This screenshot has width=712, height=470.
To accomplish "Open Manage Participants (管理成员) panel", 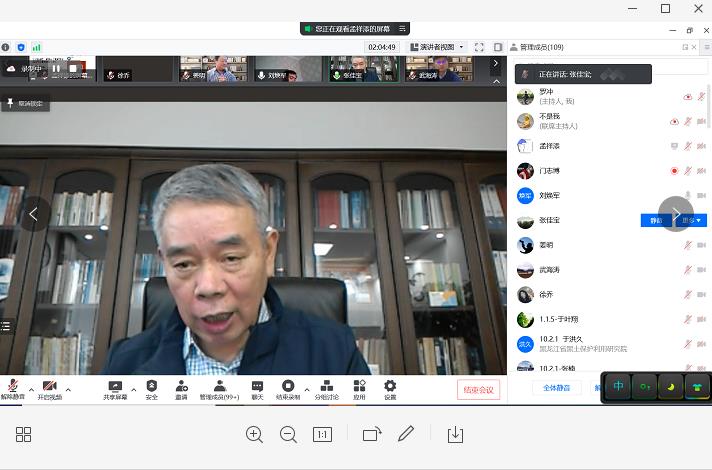I will click(x=219, y=386).
